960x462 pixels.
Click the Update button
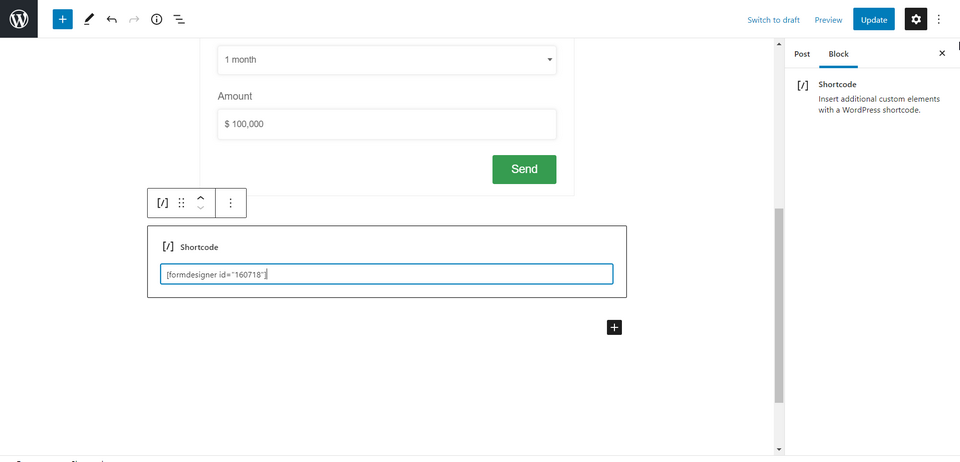tap(873, 19)
